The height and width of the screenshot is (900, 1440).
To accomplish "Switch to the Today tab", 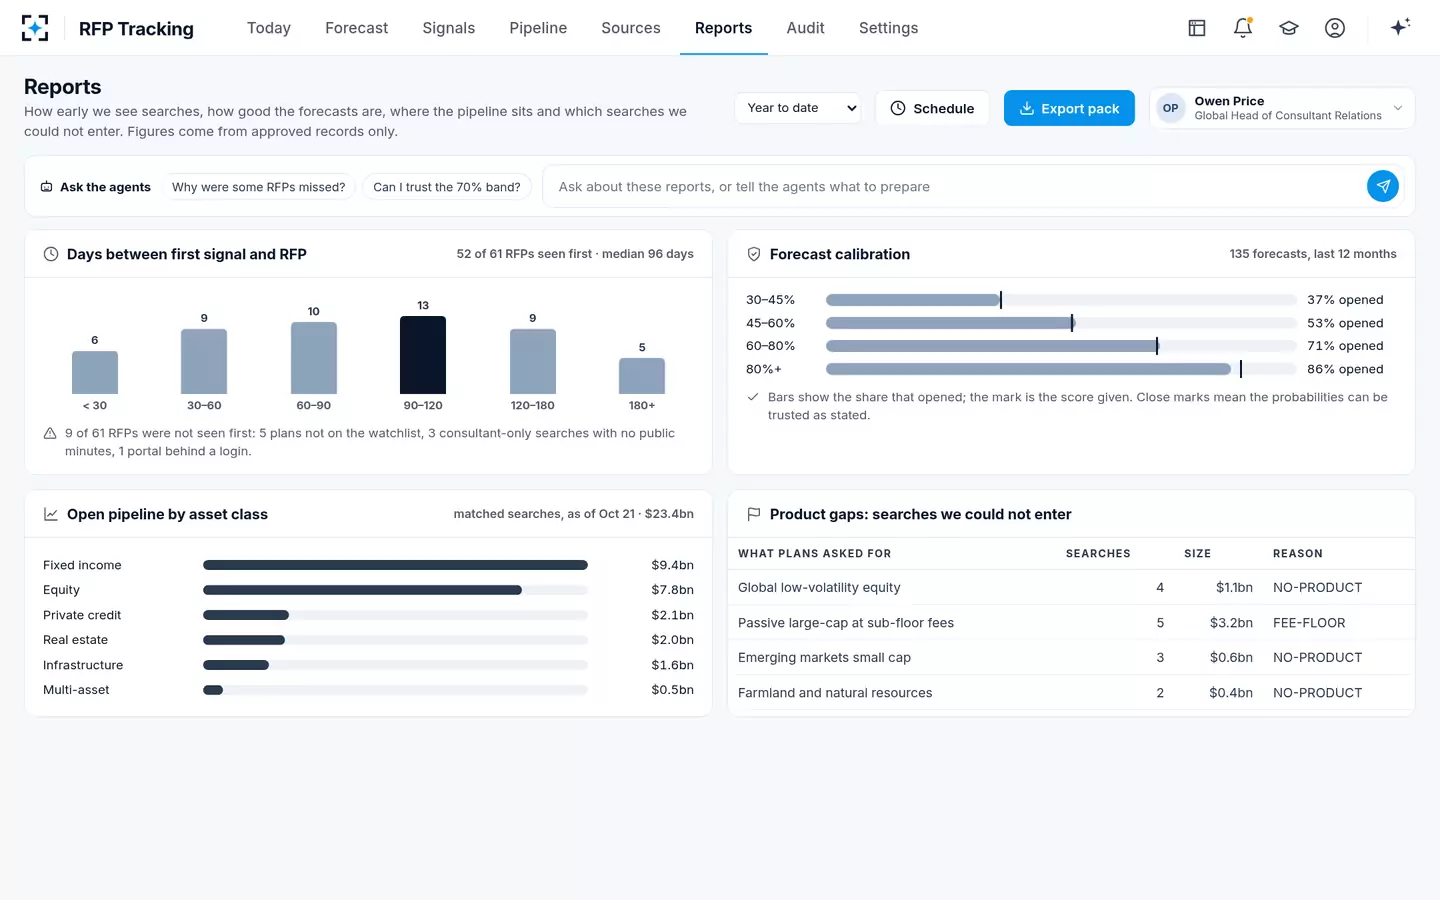I will click(269, 28).
